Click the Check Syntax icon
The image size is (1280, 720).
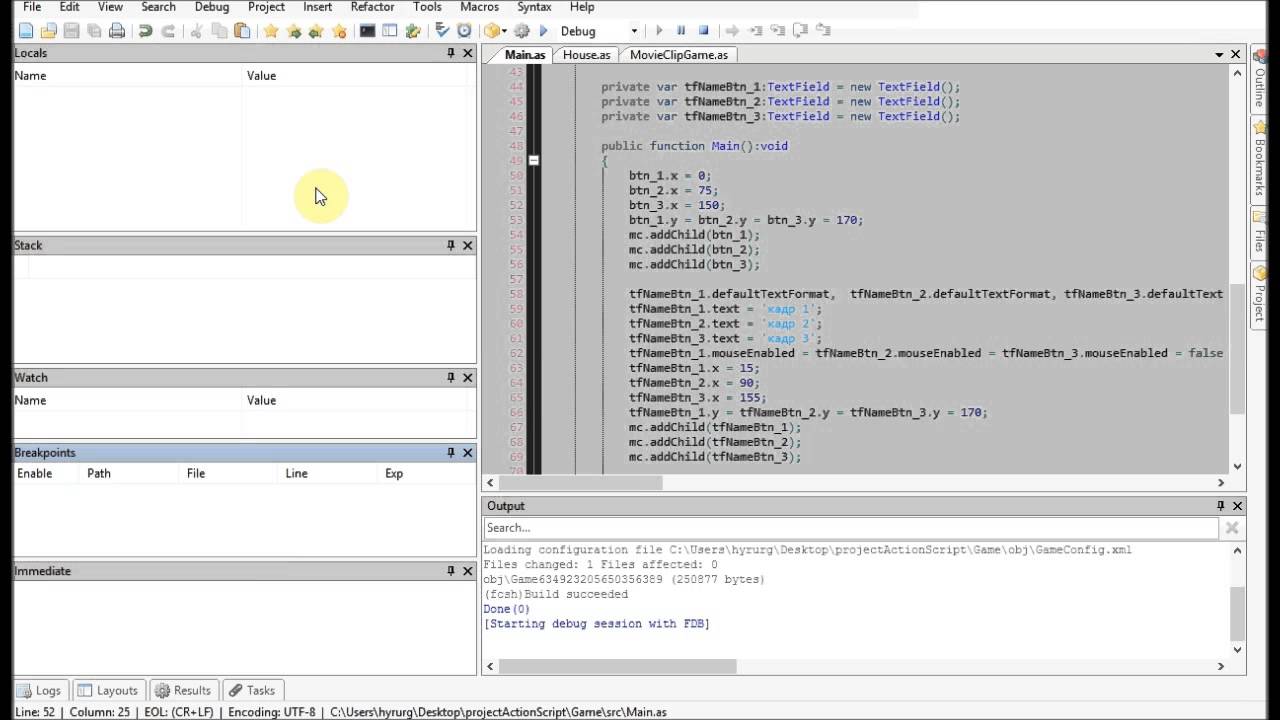442,31
